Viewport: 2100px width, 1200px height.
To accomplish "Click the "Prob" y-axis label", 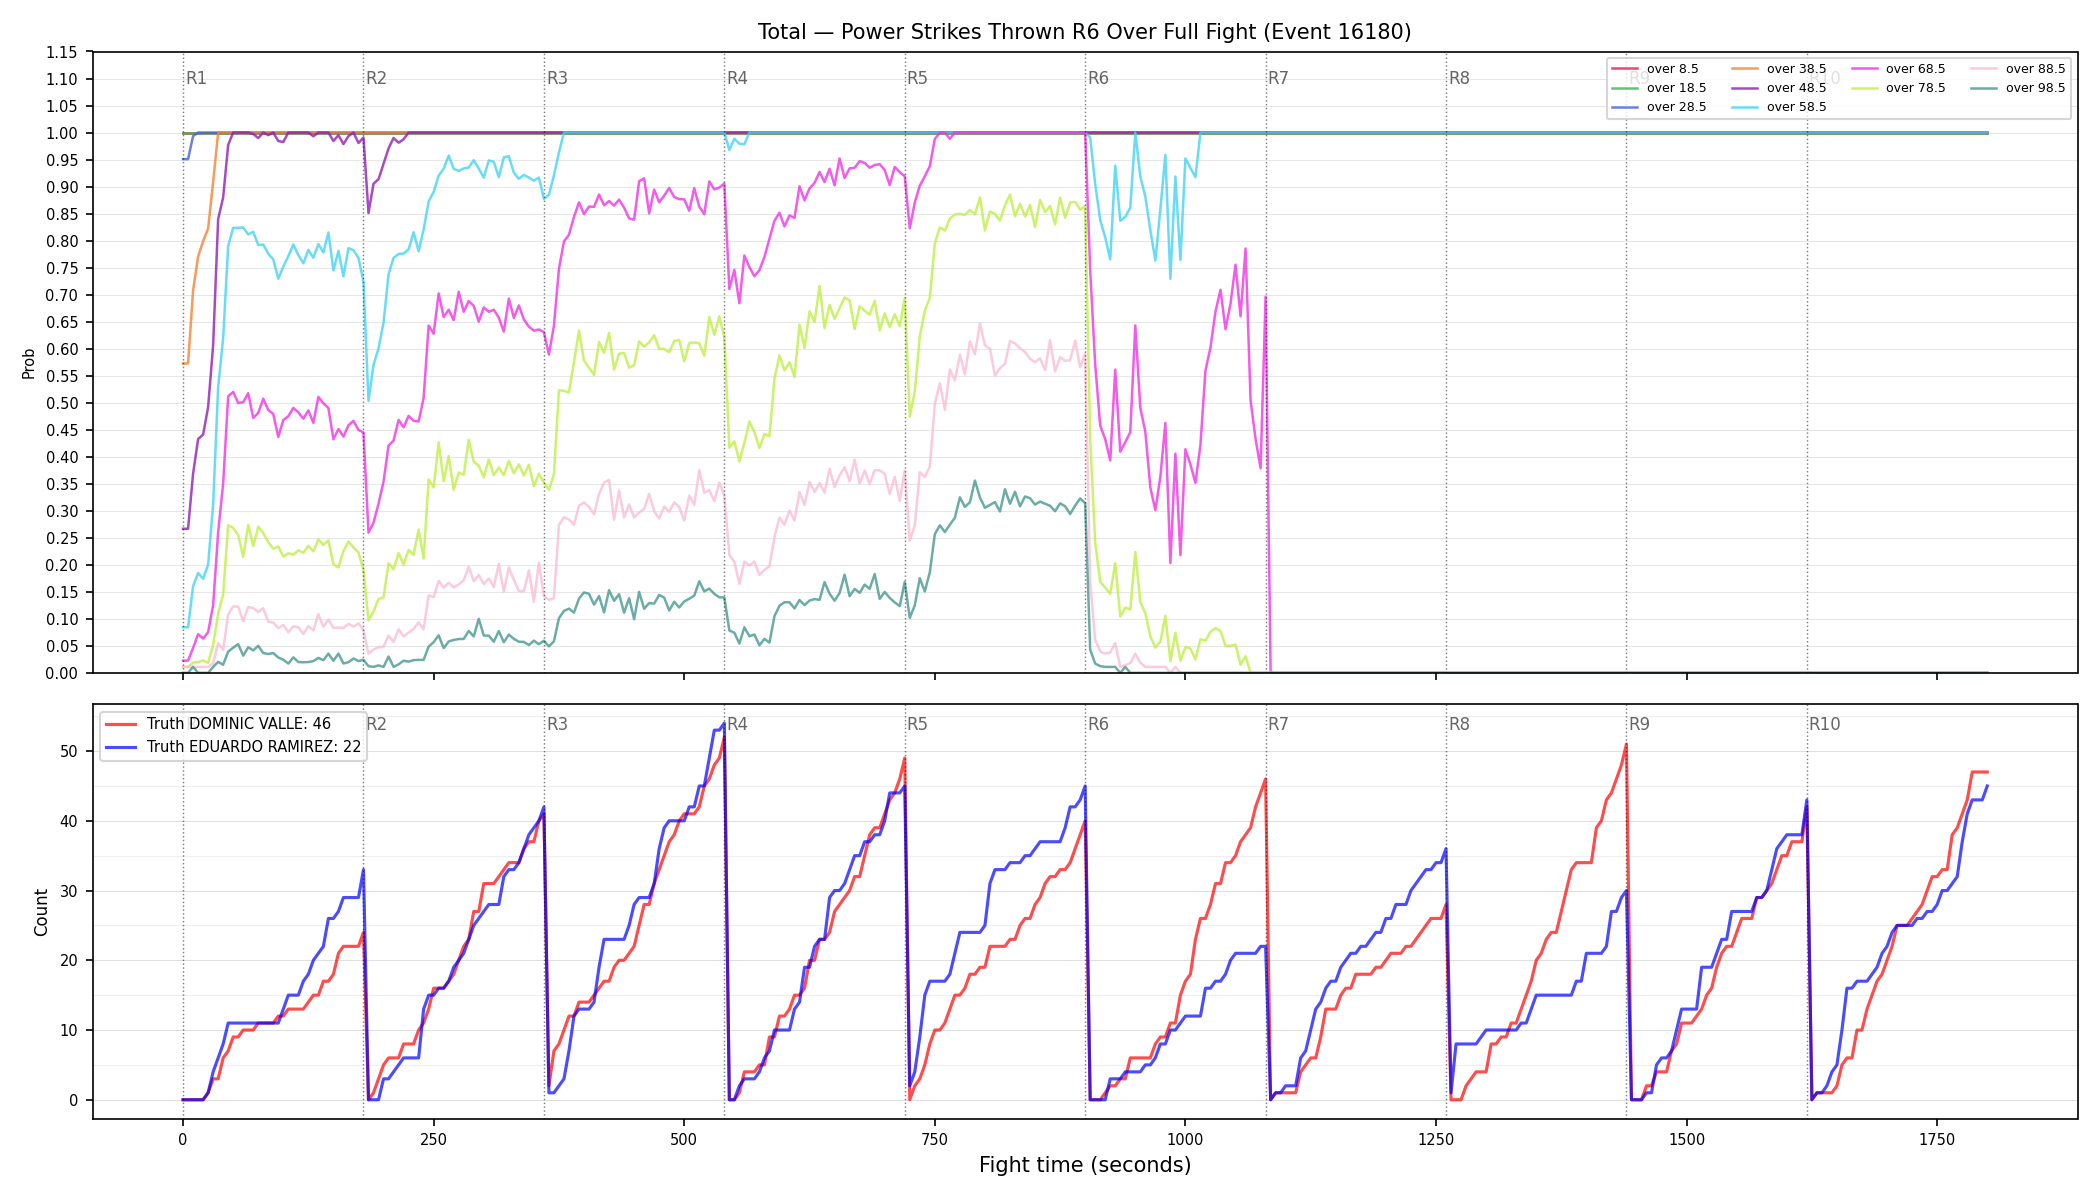I will point(29,363).
